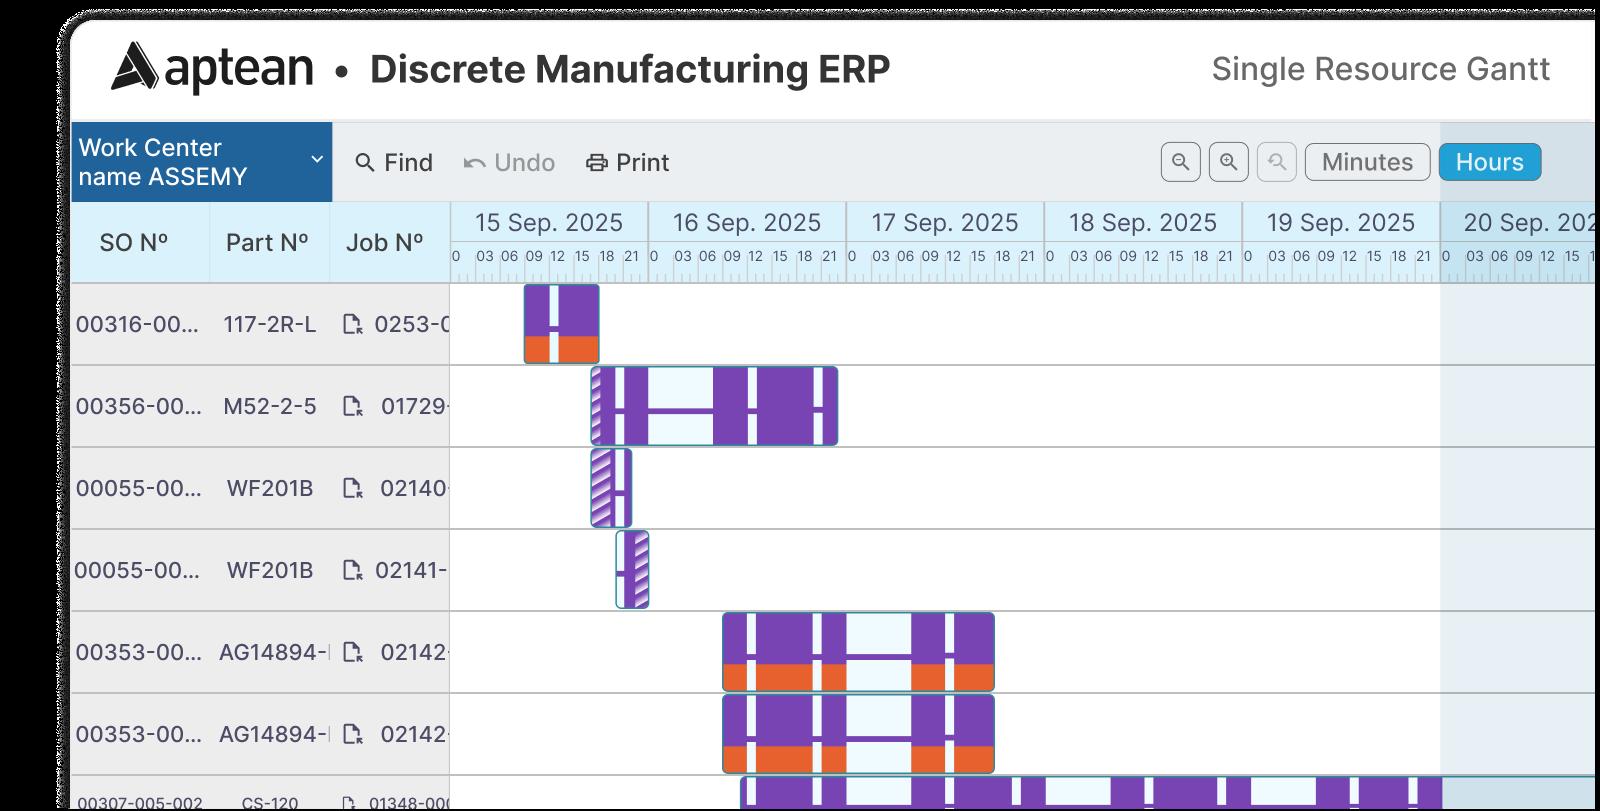Click the Aptean logo
Image resolution: width=1600 pixels, height=811 pixels.
(212, 68)
